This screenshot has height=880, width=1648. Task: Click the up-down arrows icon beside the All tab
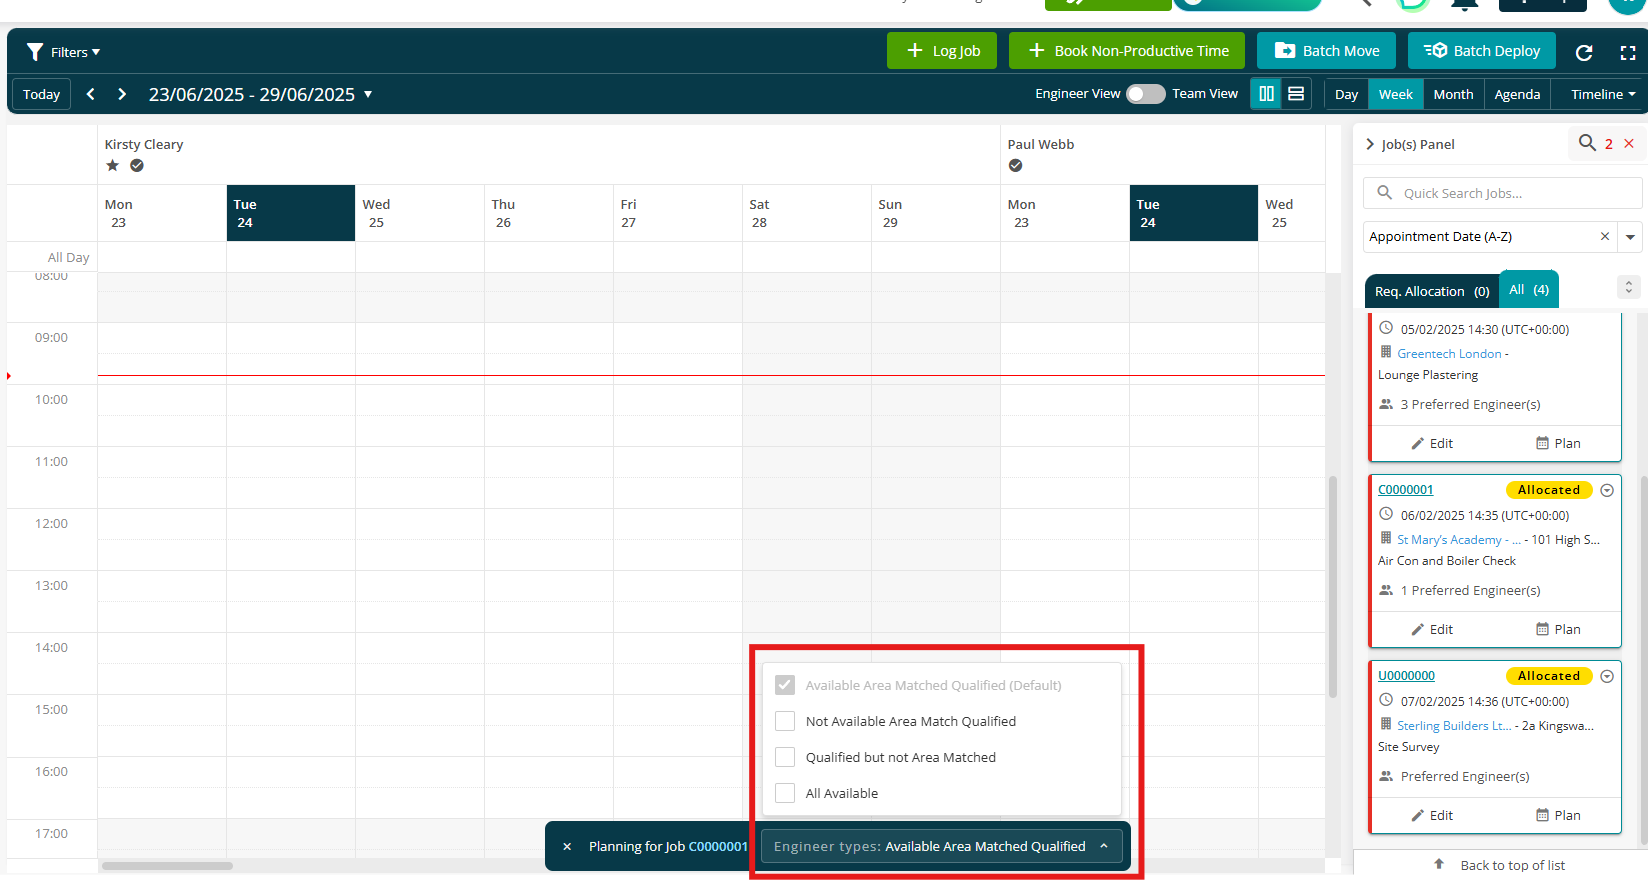[1628, 287]
